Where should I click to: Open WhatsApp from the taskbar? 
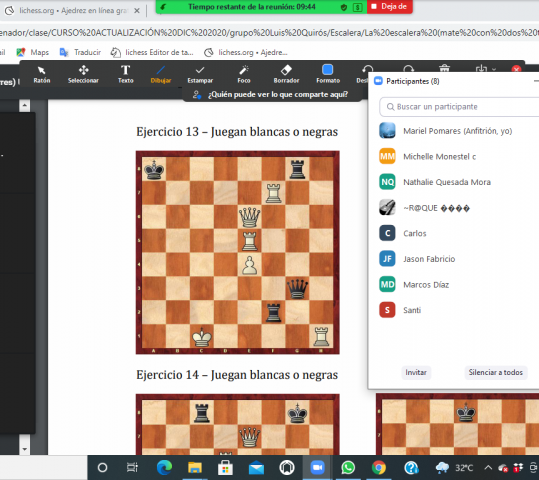click(348, 468)
